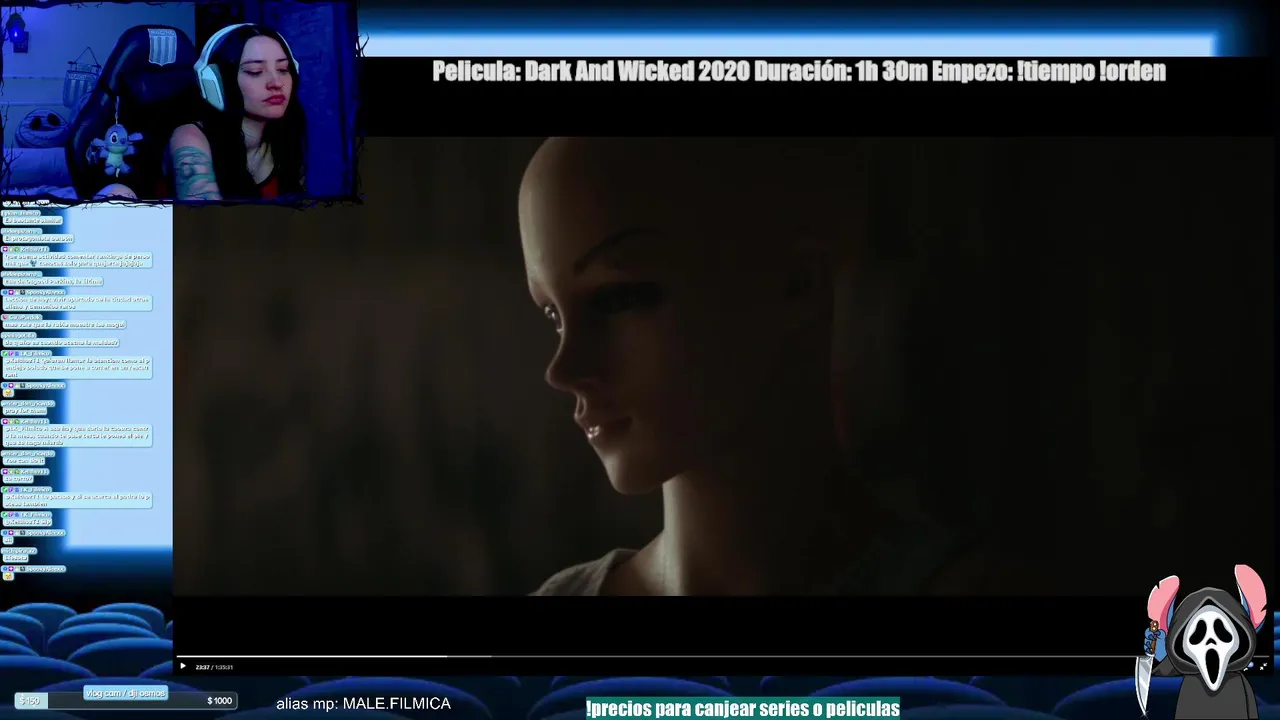Click the 'vlog cam / dji osmos' goal label
This screenshot has height=720, width=1280.
click(125, 693)
